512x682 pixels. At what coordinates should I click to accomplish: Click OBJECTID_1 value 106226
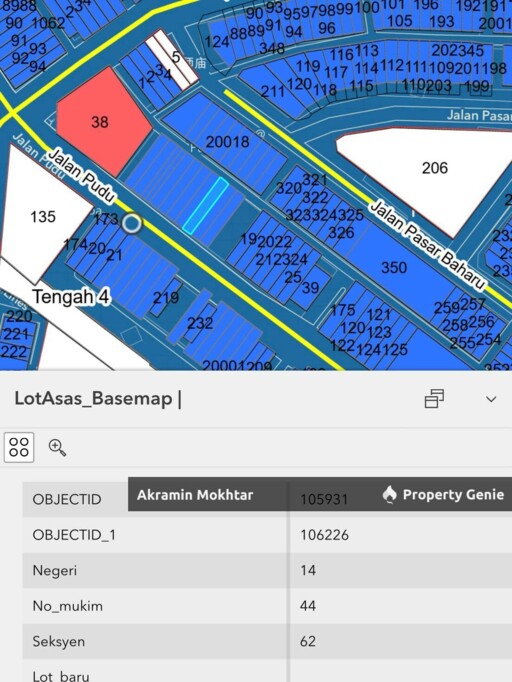[325, 535]
